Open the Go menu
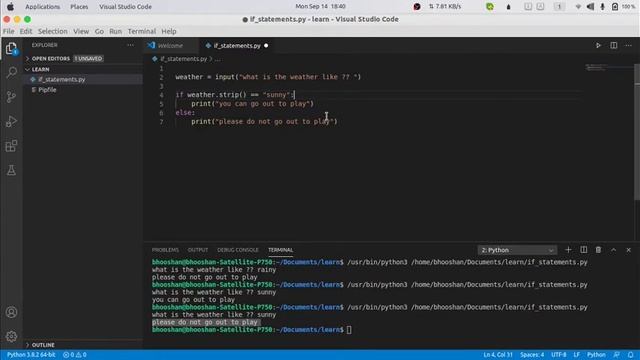This screenshot has width=640, height=360. point(99,31)
